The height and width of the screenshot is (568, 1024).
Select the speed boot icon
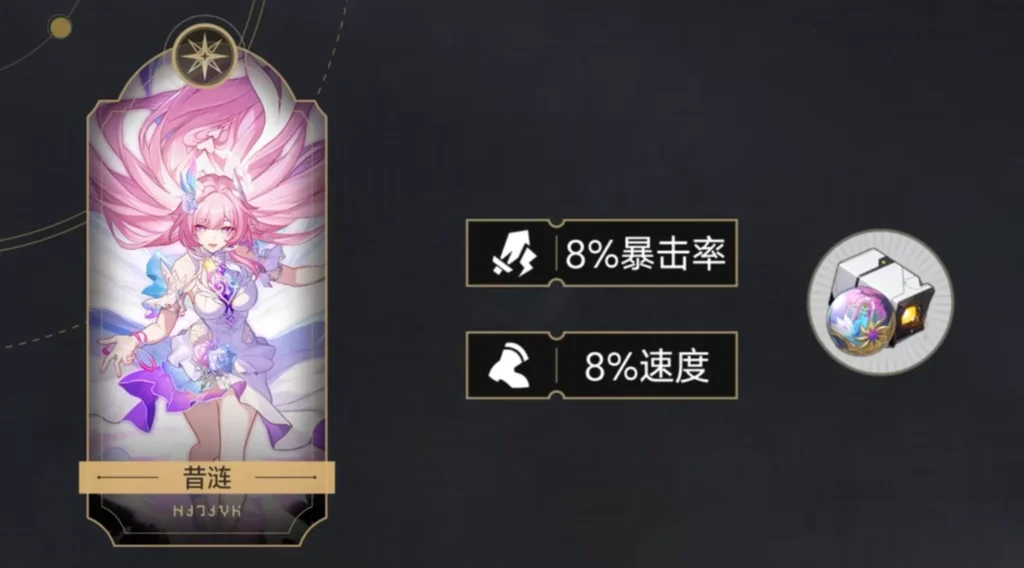point(510,366)
